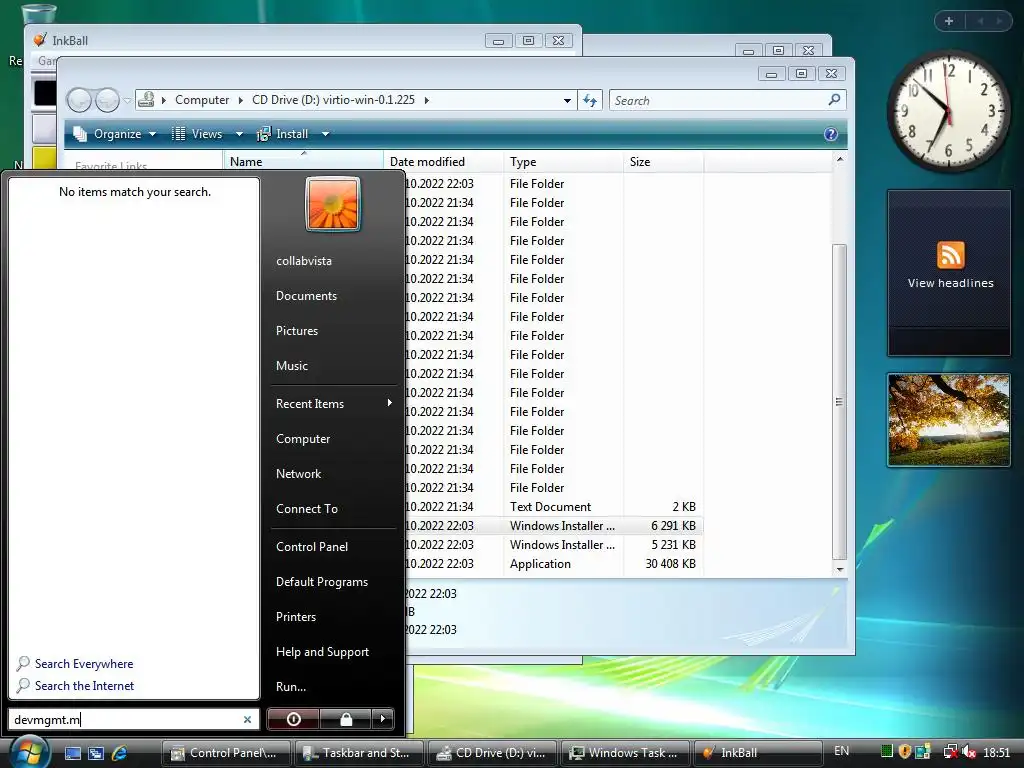Click the autumn tree slideshow thumbnail

[949, 420]
